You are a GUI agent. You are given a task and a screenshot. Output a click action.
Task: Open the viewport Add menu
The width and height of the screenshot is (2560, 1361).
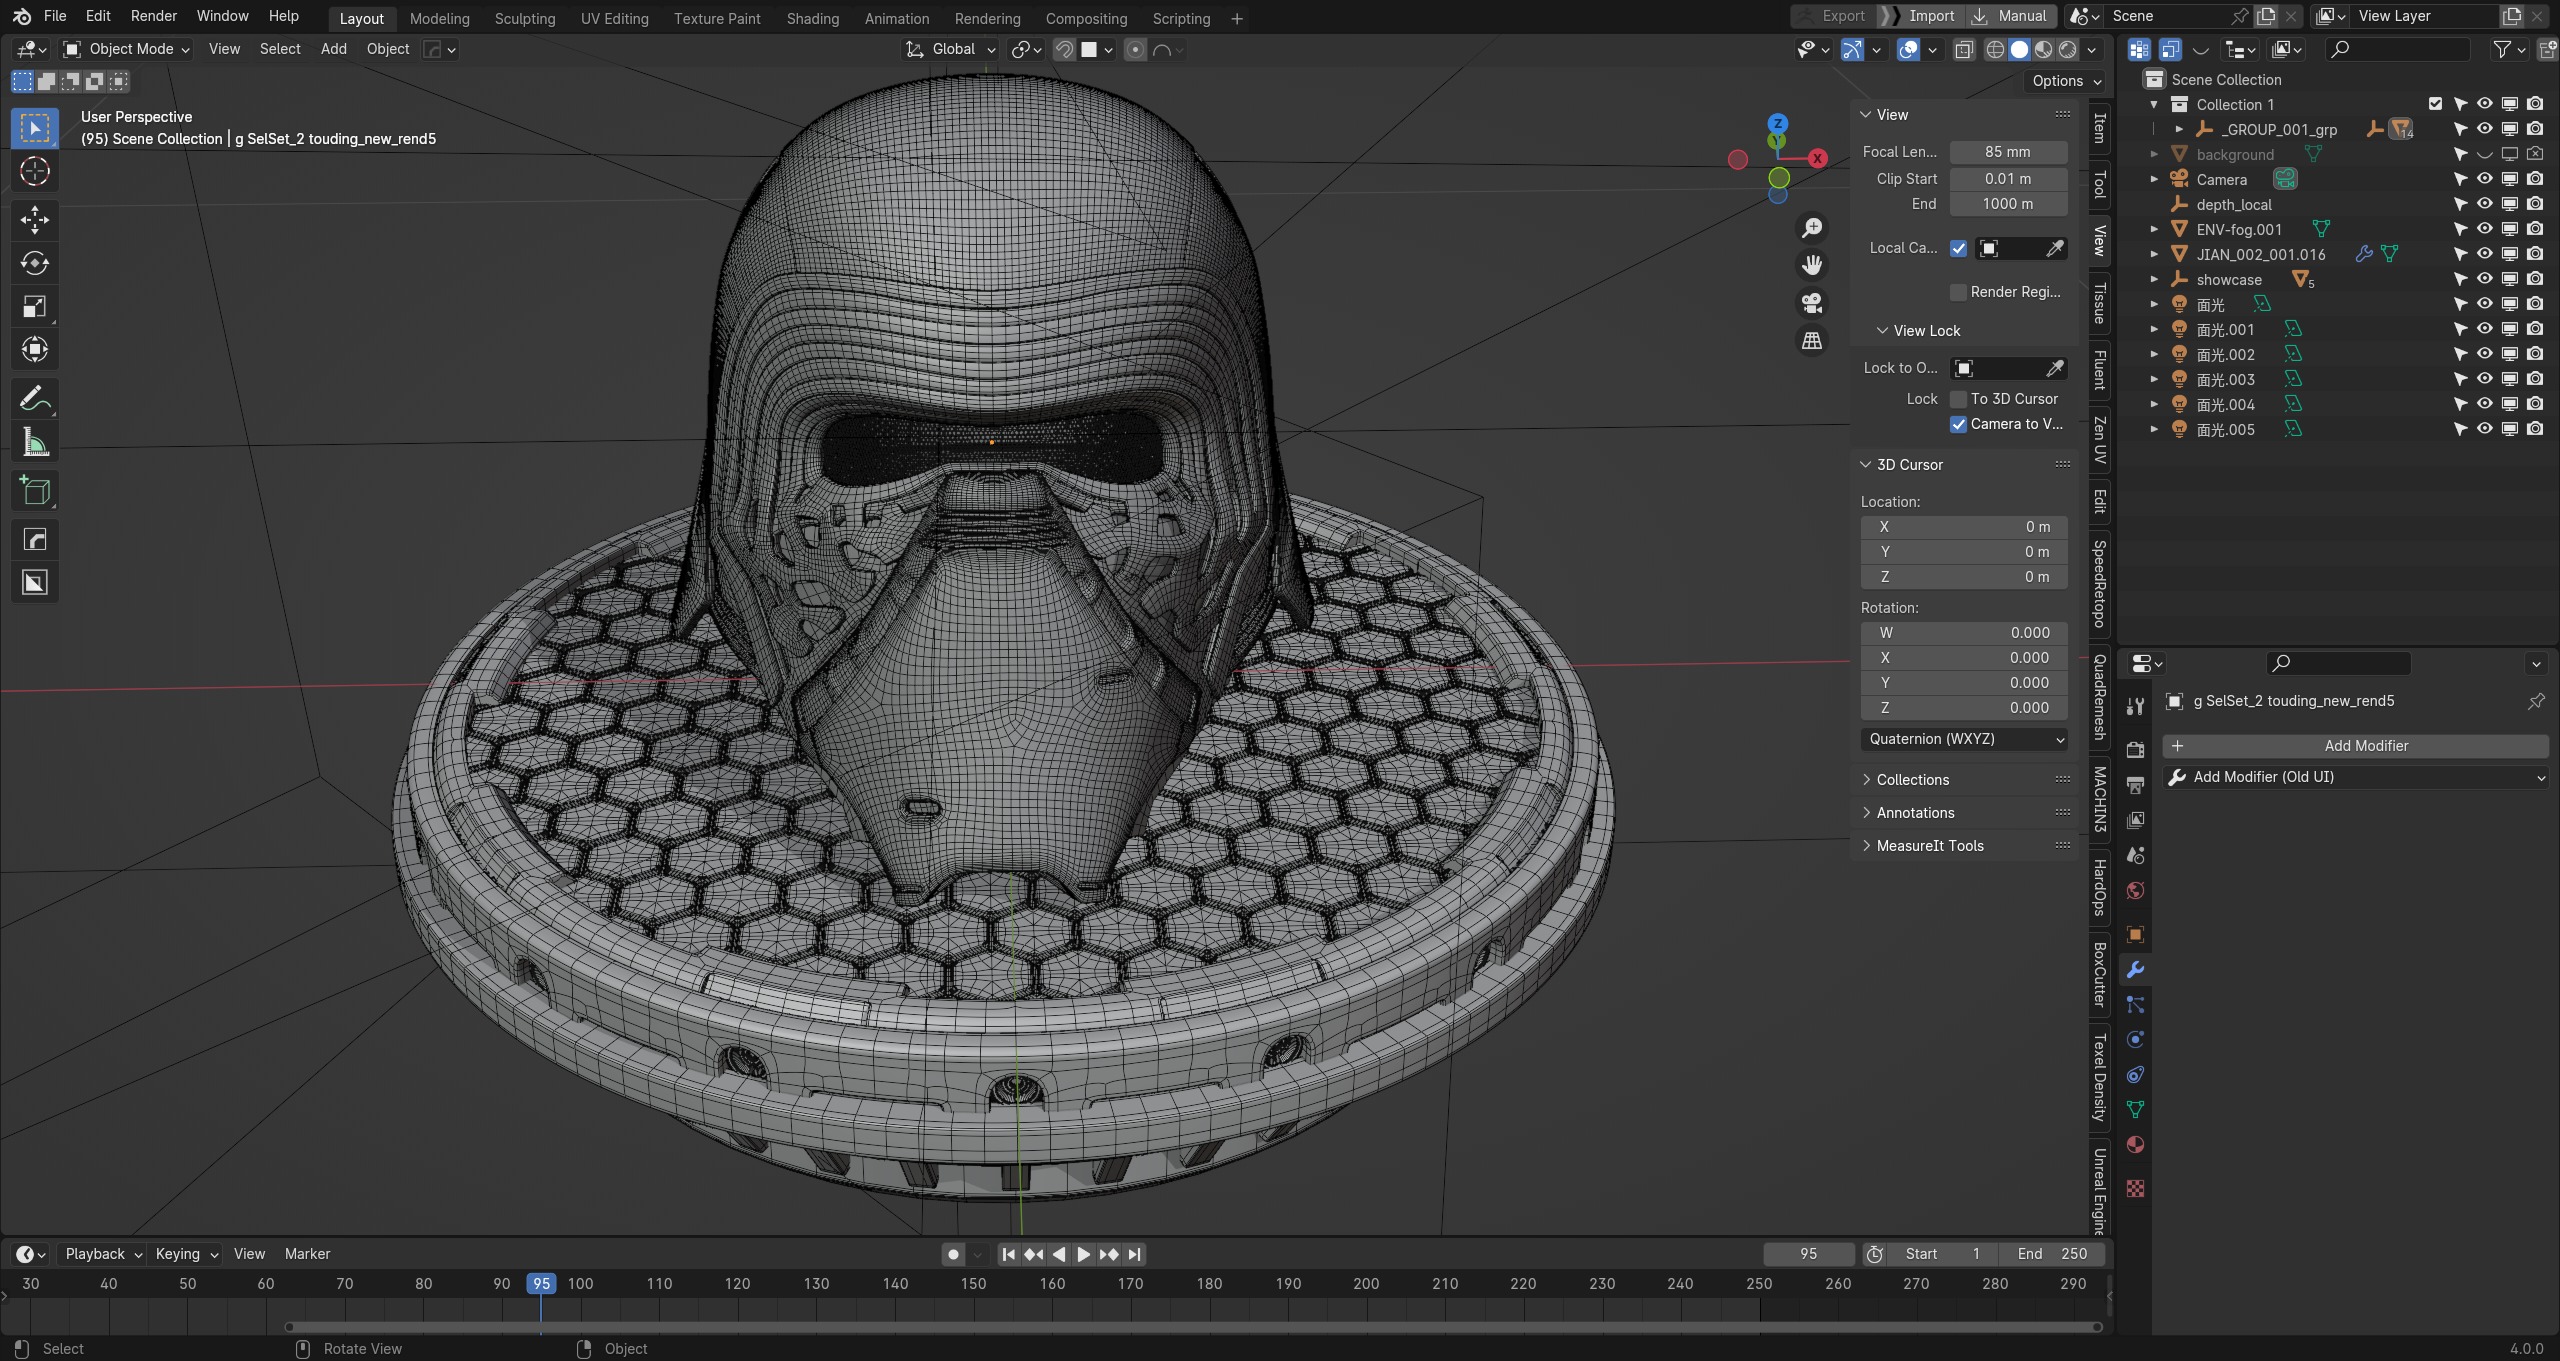[333, 49]
